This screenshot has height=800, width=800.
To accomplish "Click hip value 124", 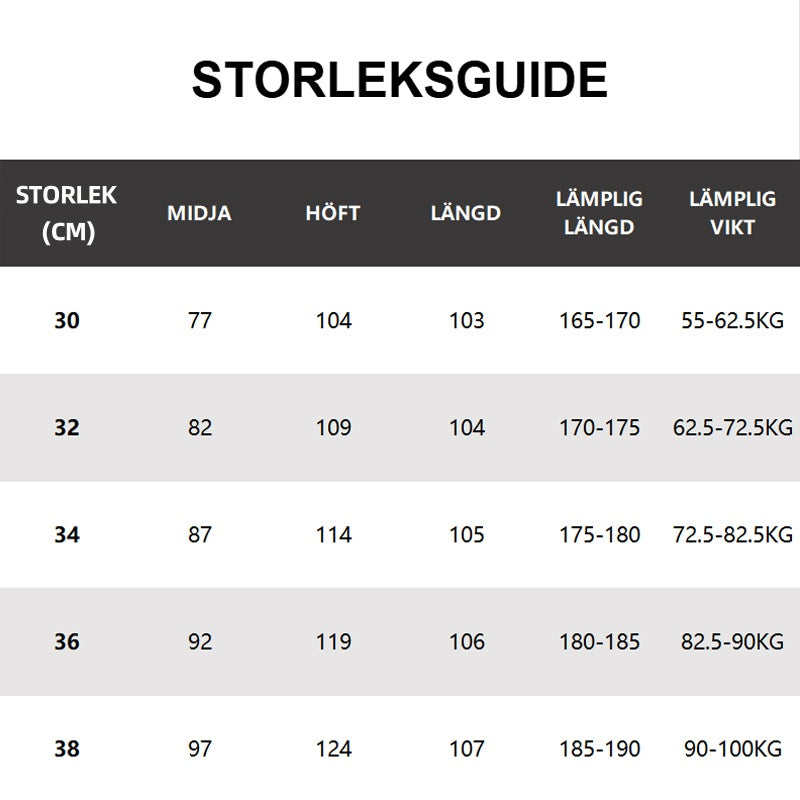I will (333, 748).
